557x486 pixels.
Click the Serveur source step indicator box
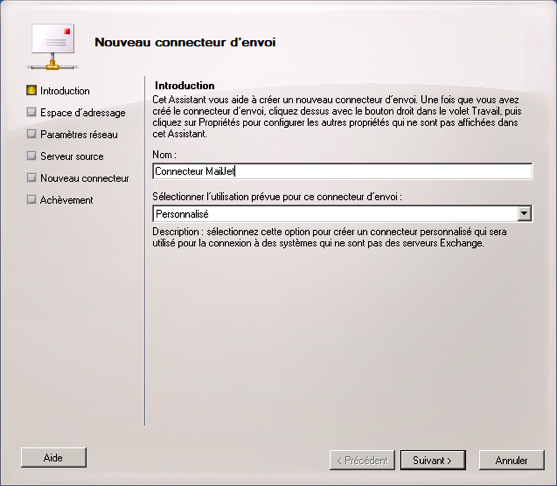coord(31,156)
